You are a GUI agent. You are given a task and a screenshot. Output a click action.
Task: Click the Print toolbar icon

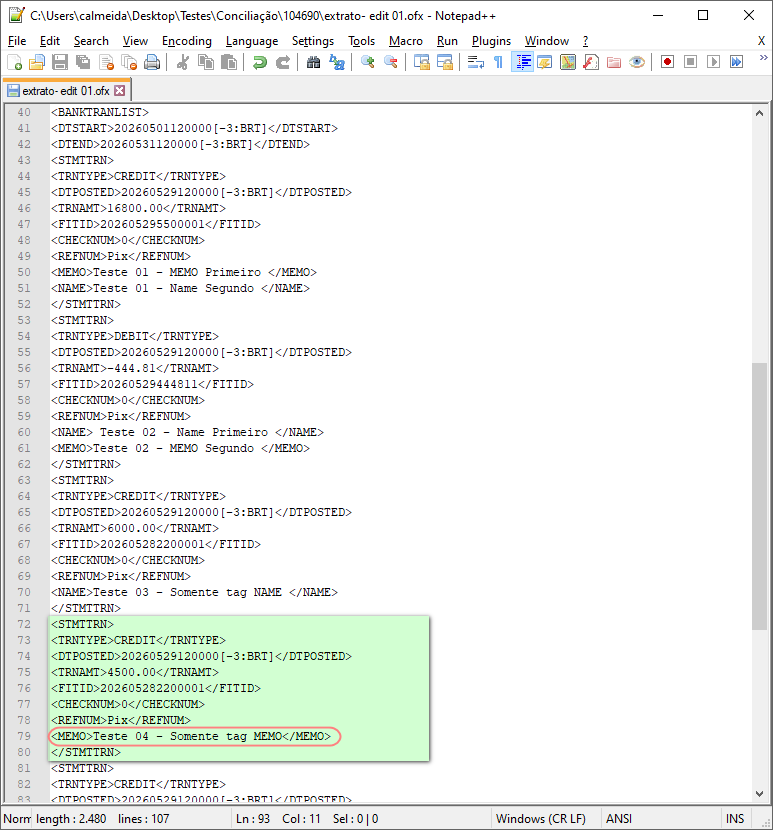(x=152, y=62)
